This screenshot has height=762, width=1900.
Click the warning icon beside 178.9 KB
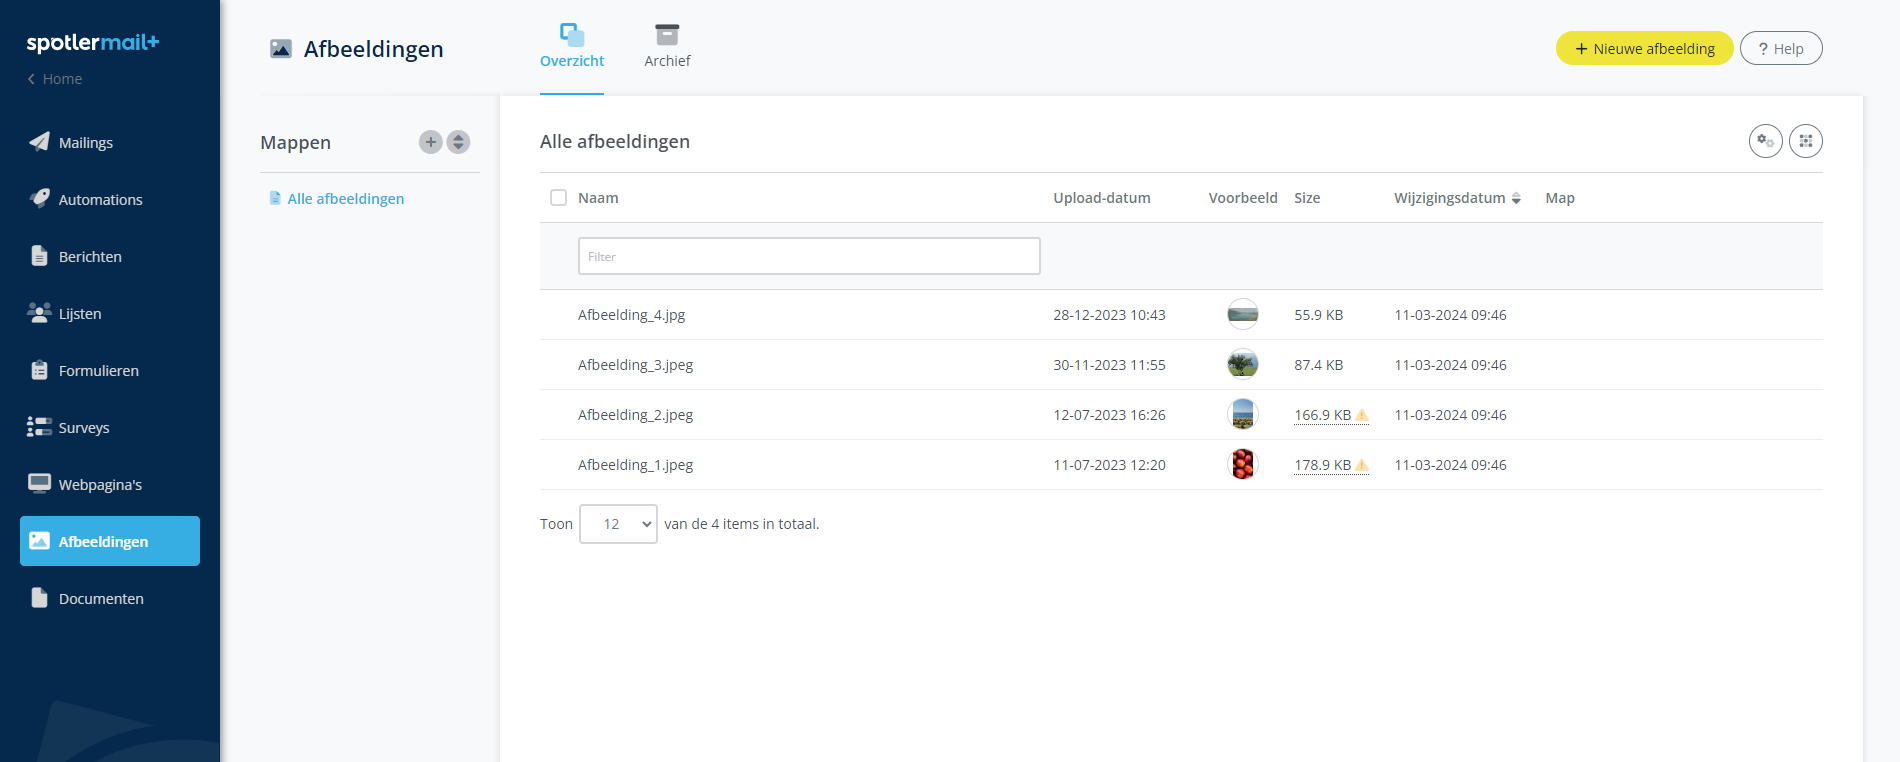1361,465
